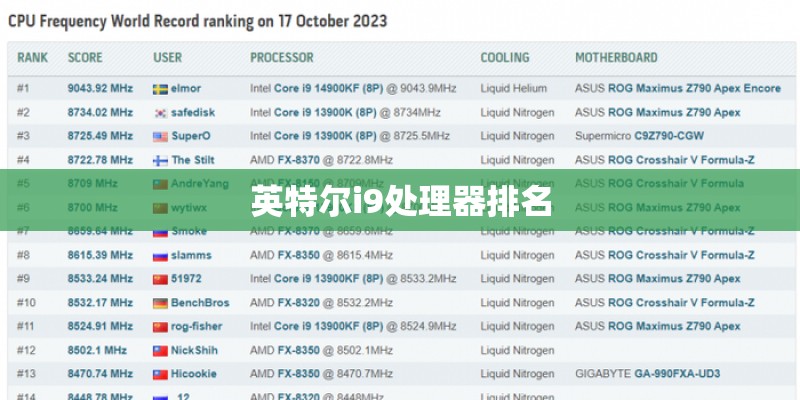The width and height of the screenshot is (800, 400).
Task: Open user profile SuperO
Action: (x=190, y=136)
